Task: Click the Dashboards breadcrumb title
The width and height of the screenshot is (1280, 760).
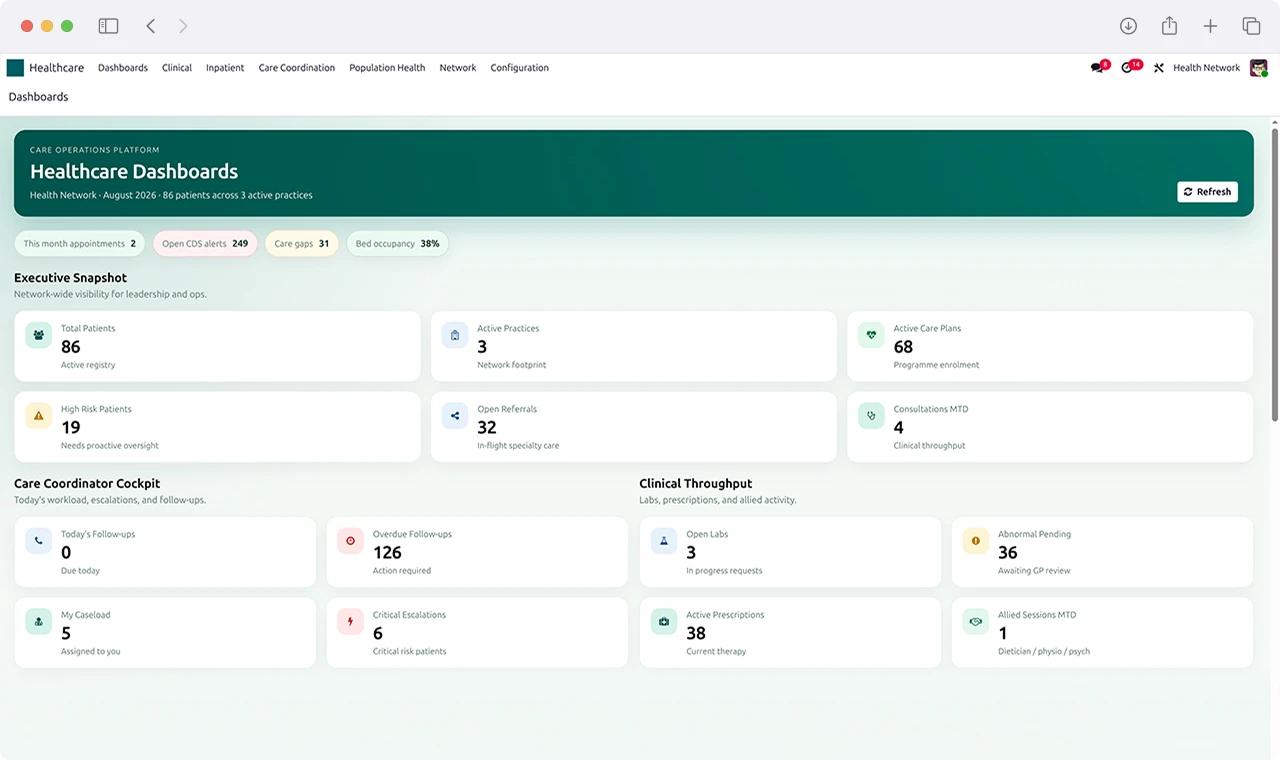Action: click(39, 97)
